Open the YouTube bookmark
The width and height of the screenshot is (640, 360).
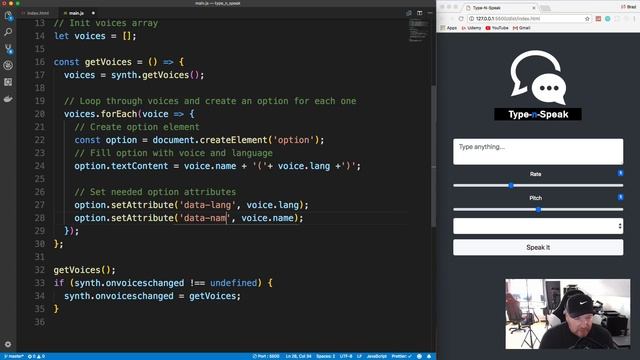(x=497, y=28)
